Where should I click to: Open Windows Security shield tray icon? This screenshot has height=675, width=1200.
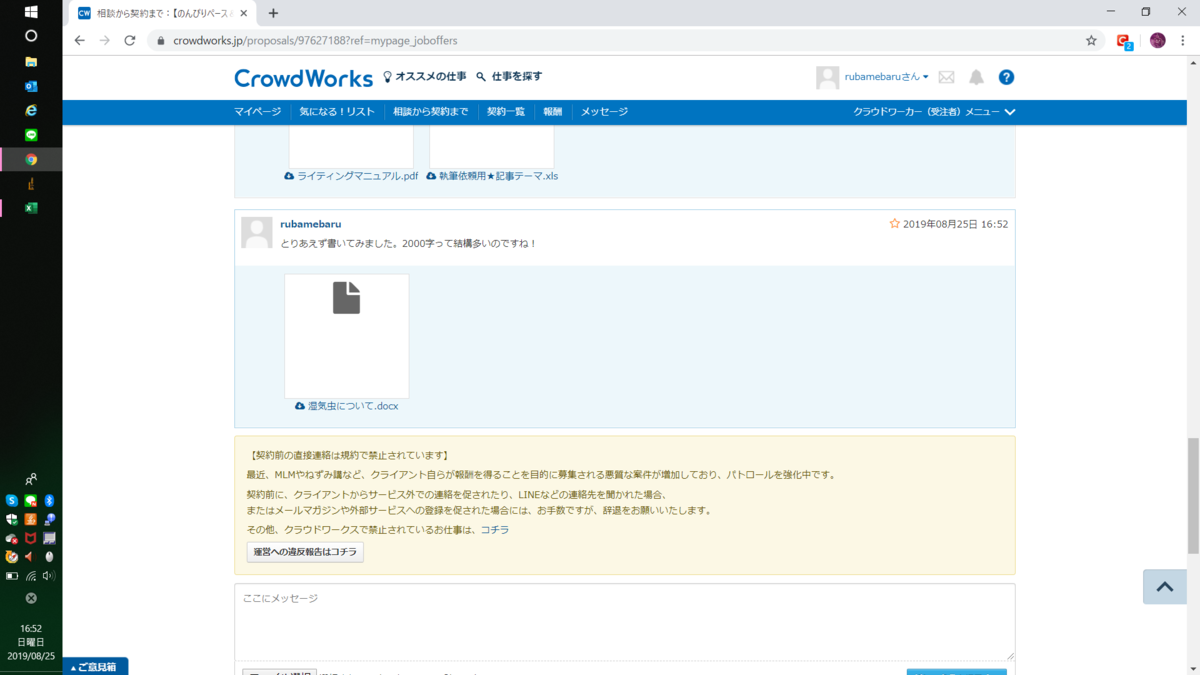tap(12, 520)
